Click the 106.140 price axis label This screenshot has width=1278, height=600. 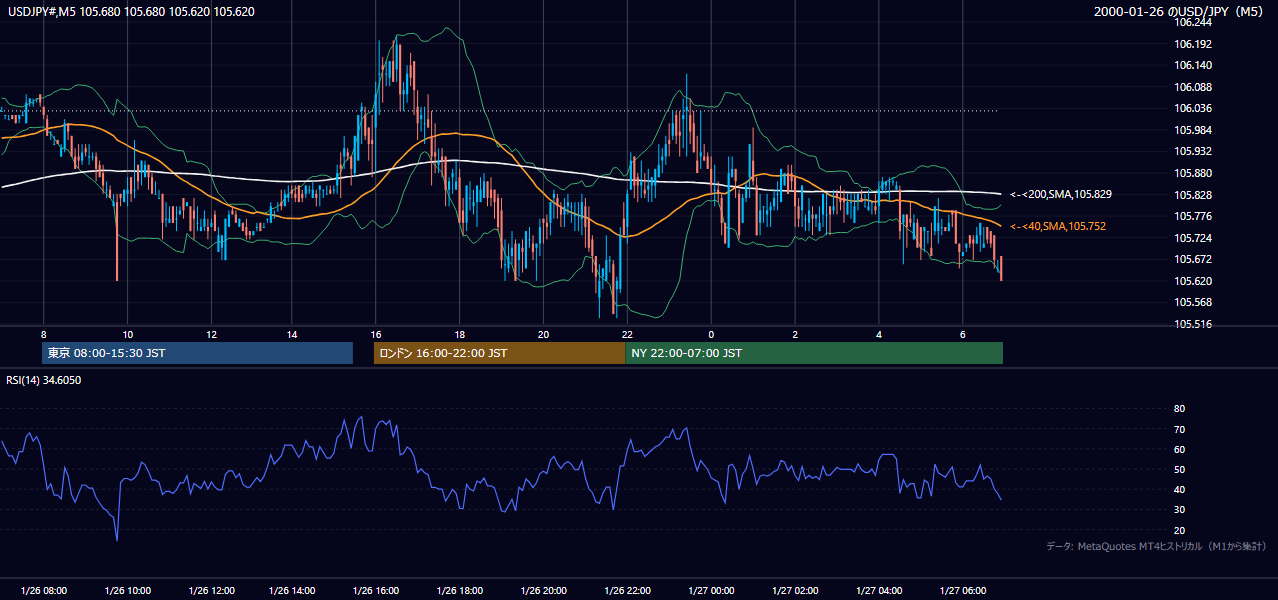tap(1194, 65)
